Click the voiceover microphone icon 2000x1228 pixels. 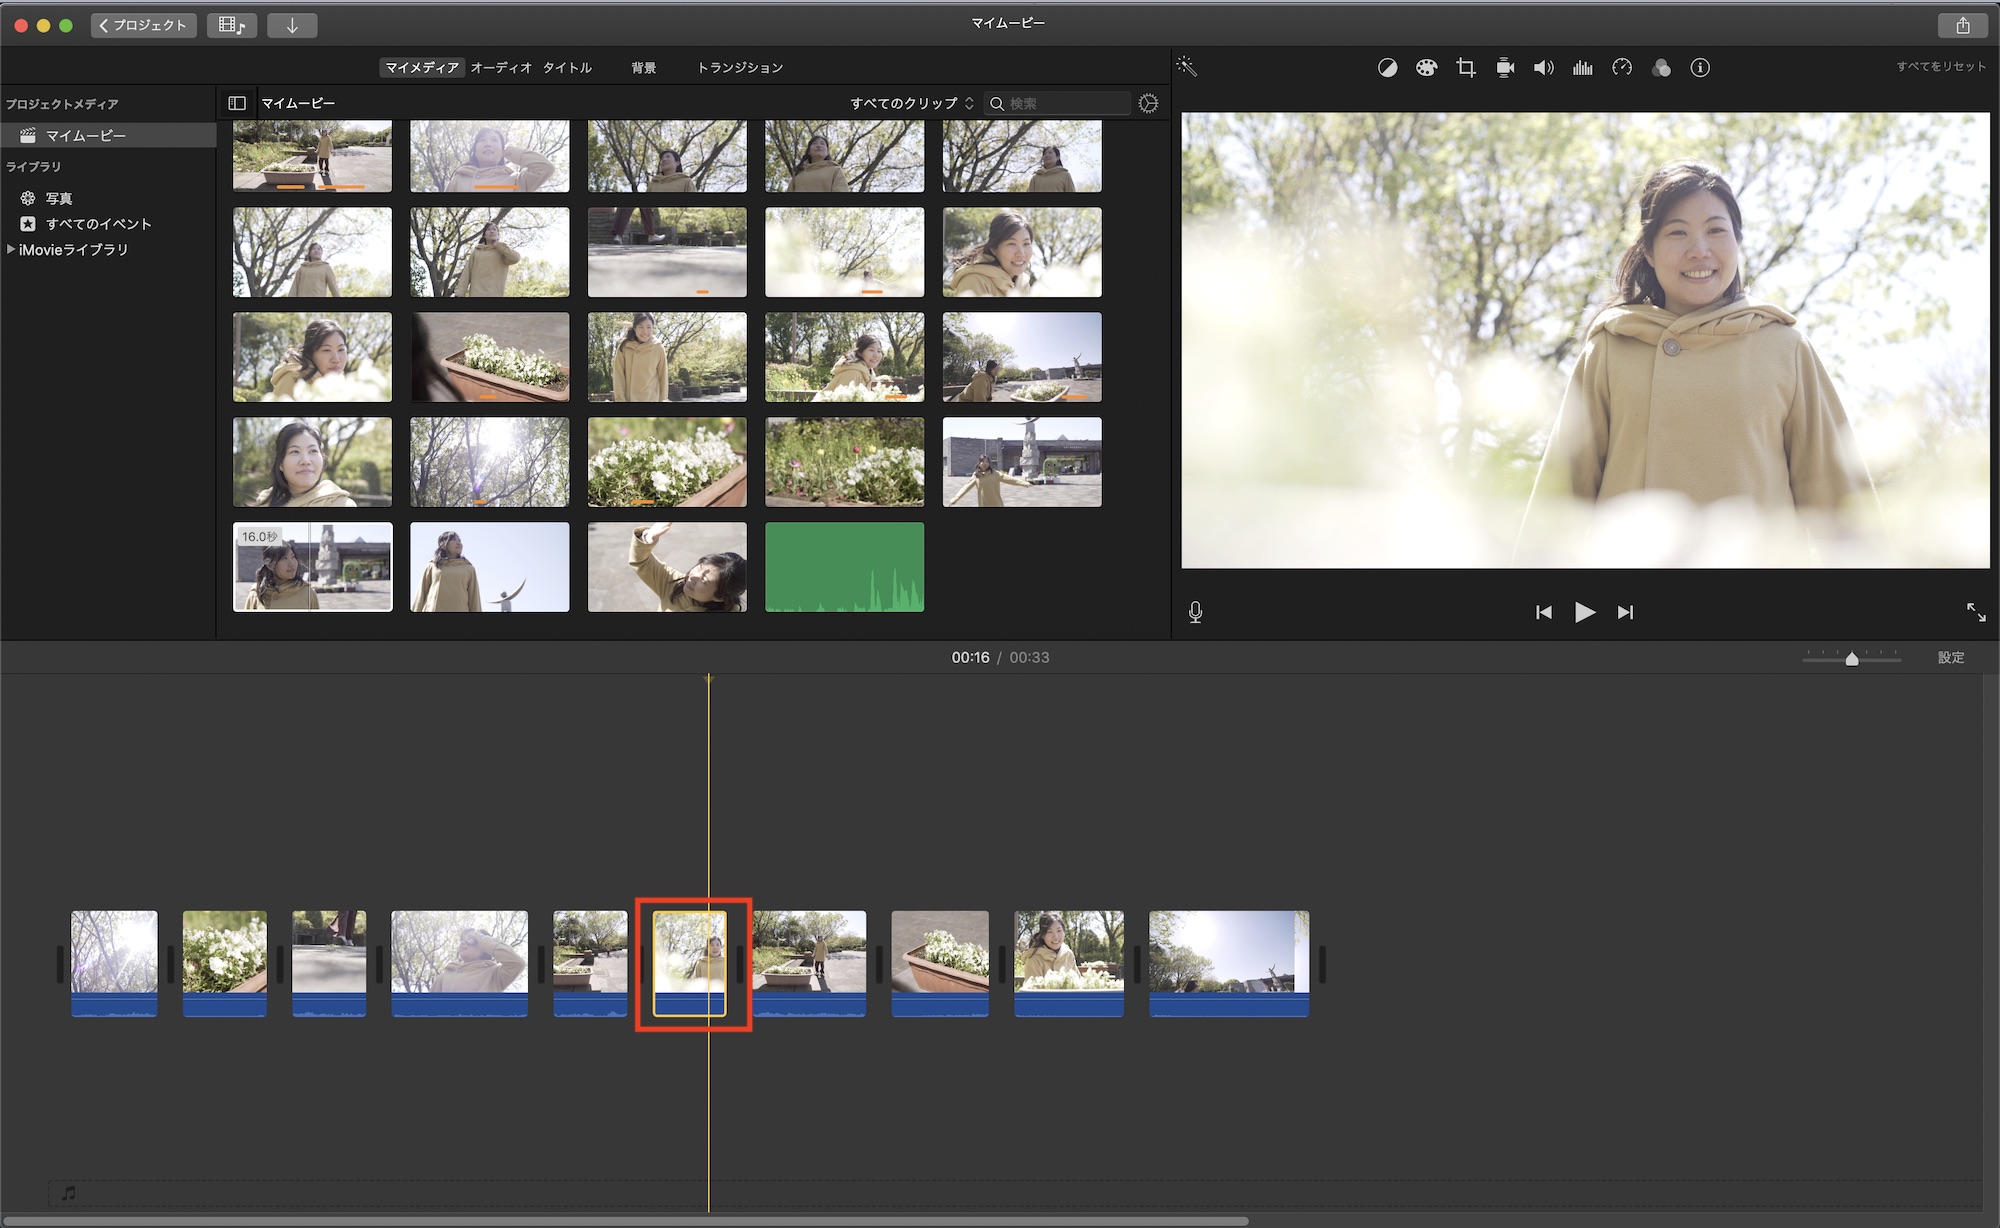pyautogui.click(x=1195, y=612)
